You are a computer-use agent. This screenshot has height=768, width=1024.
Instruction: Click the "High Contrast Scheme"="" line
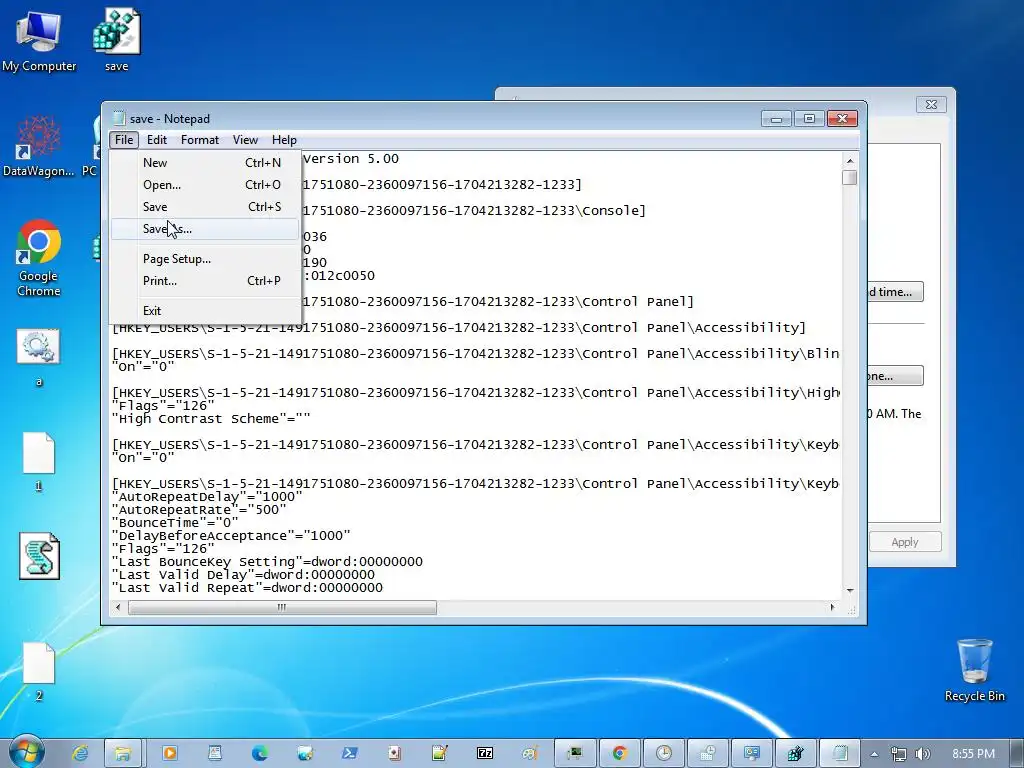211,419
